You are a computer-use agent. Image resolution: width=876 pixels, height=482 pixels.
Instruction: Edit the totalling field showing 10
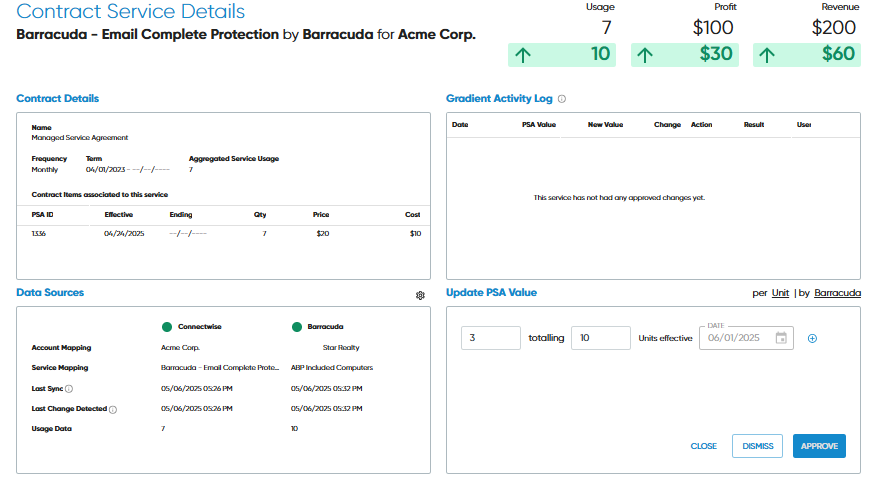(x=601, y=338)
